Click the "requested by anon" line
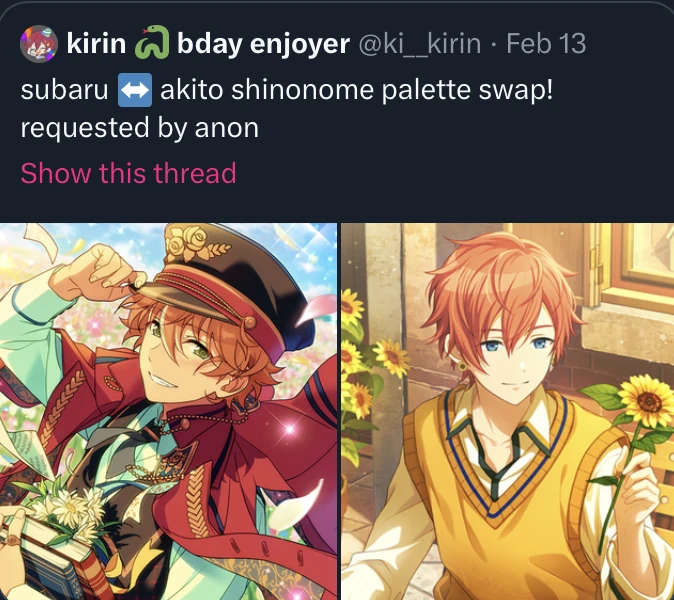This screenshot has width=674, height=600. [x=140, y=128]
